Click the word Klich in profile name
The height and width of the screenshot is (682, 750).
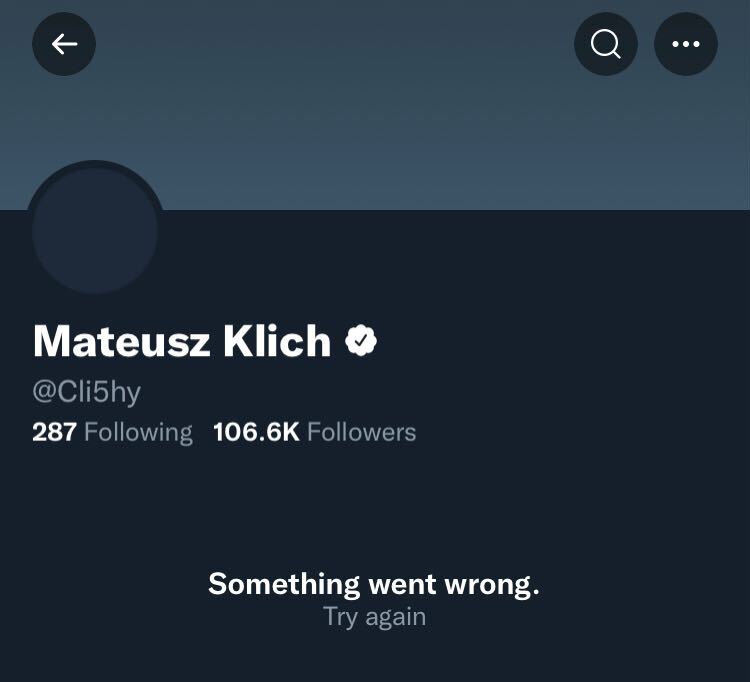(x=277, y=341)
